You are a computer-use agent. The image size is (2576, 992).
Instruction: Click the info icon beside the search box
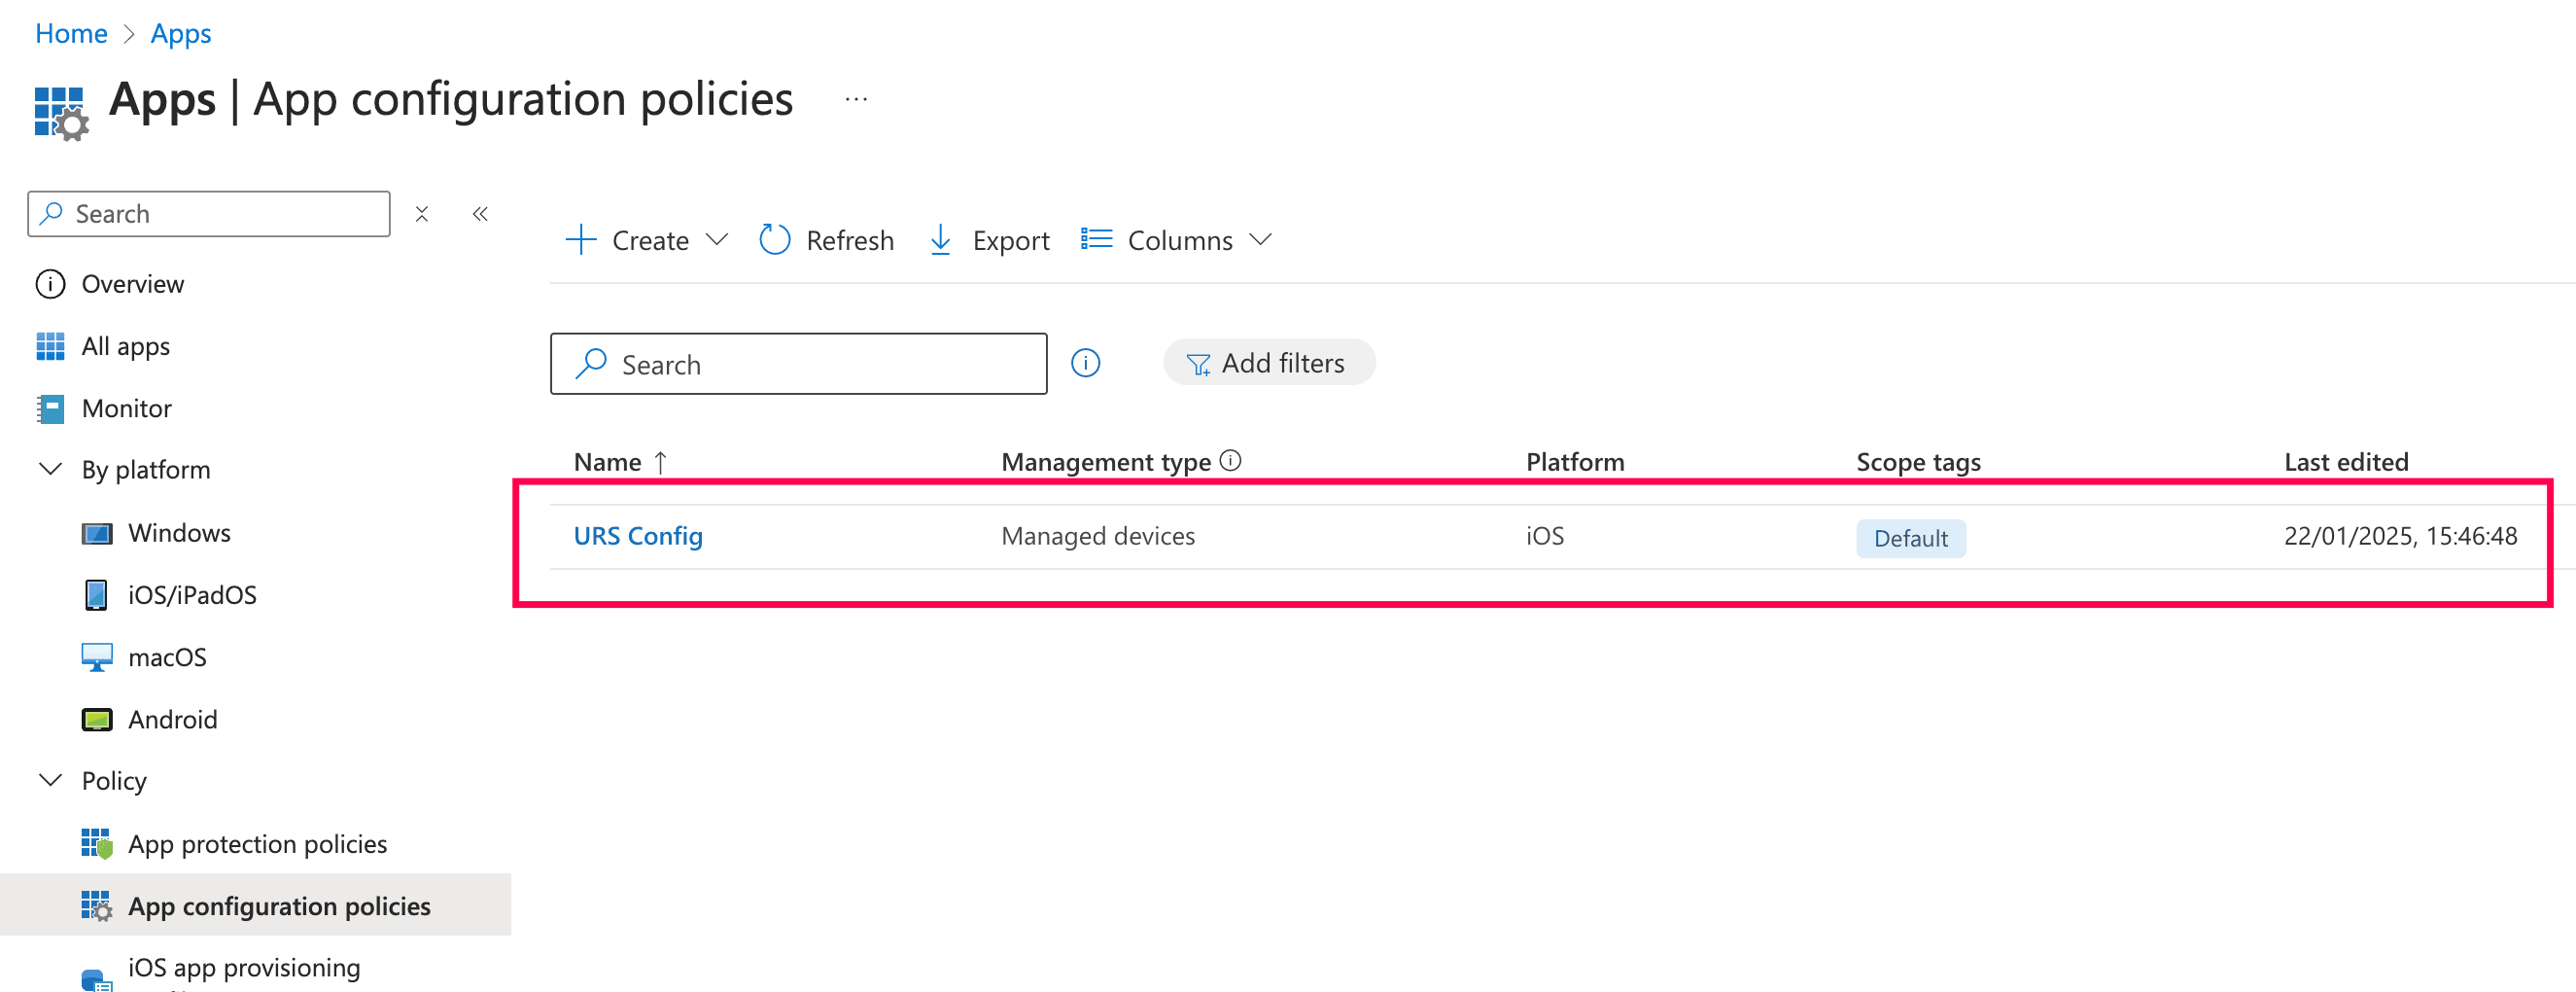pos(1085,363)
